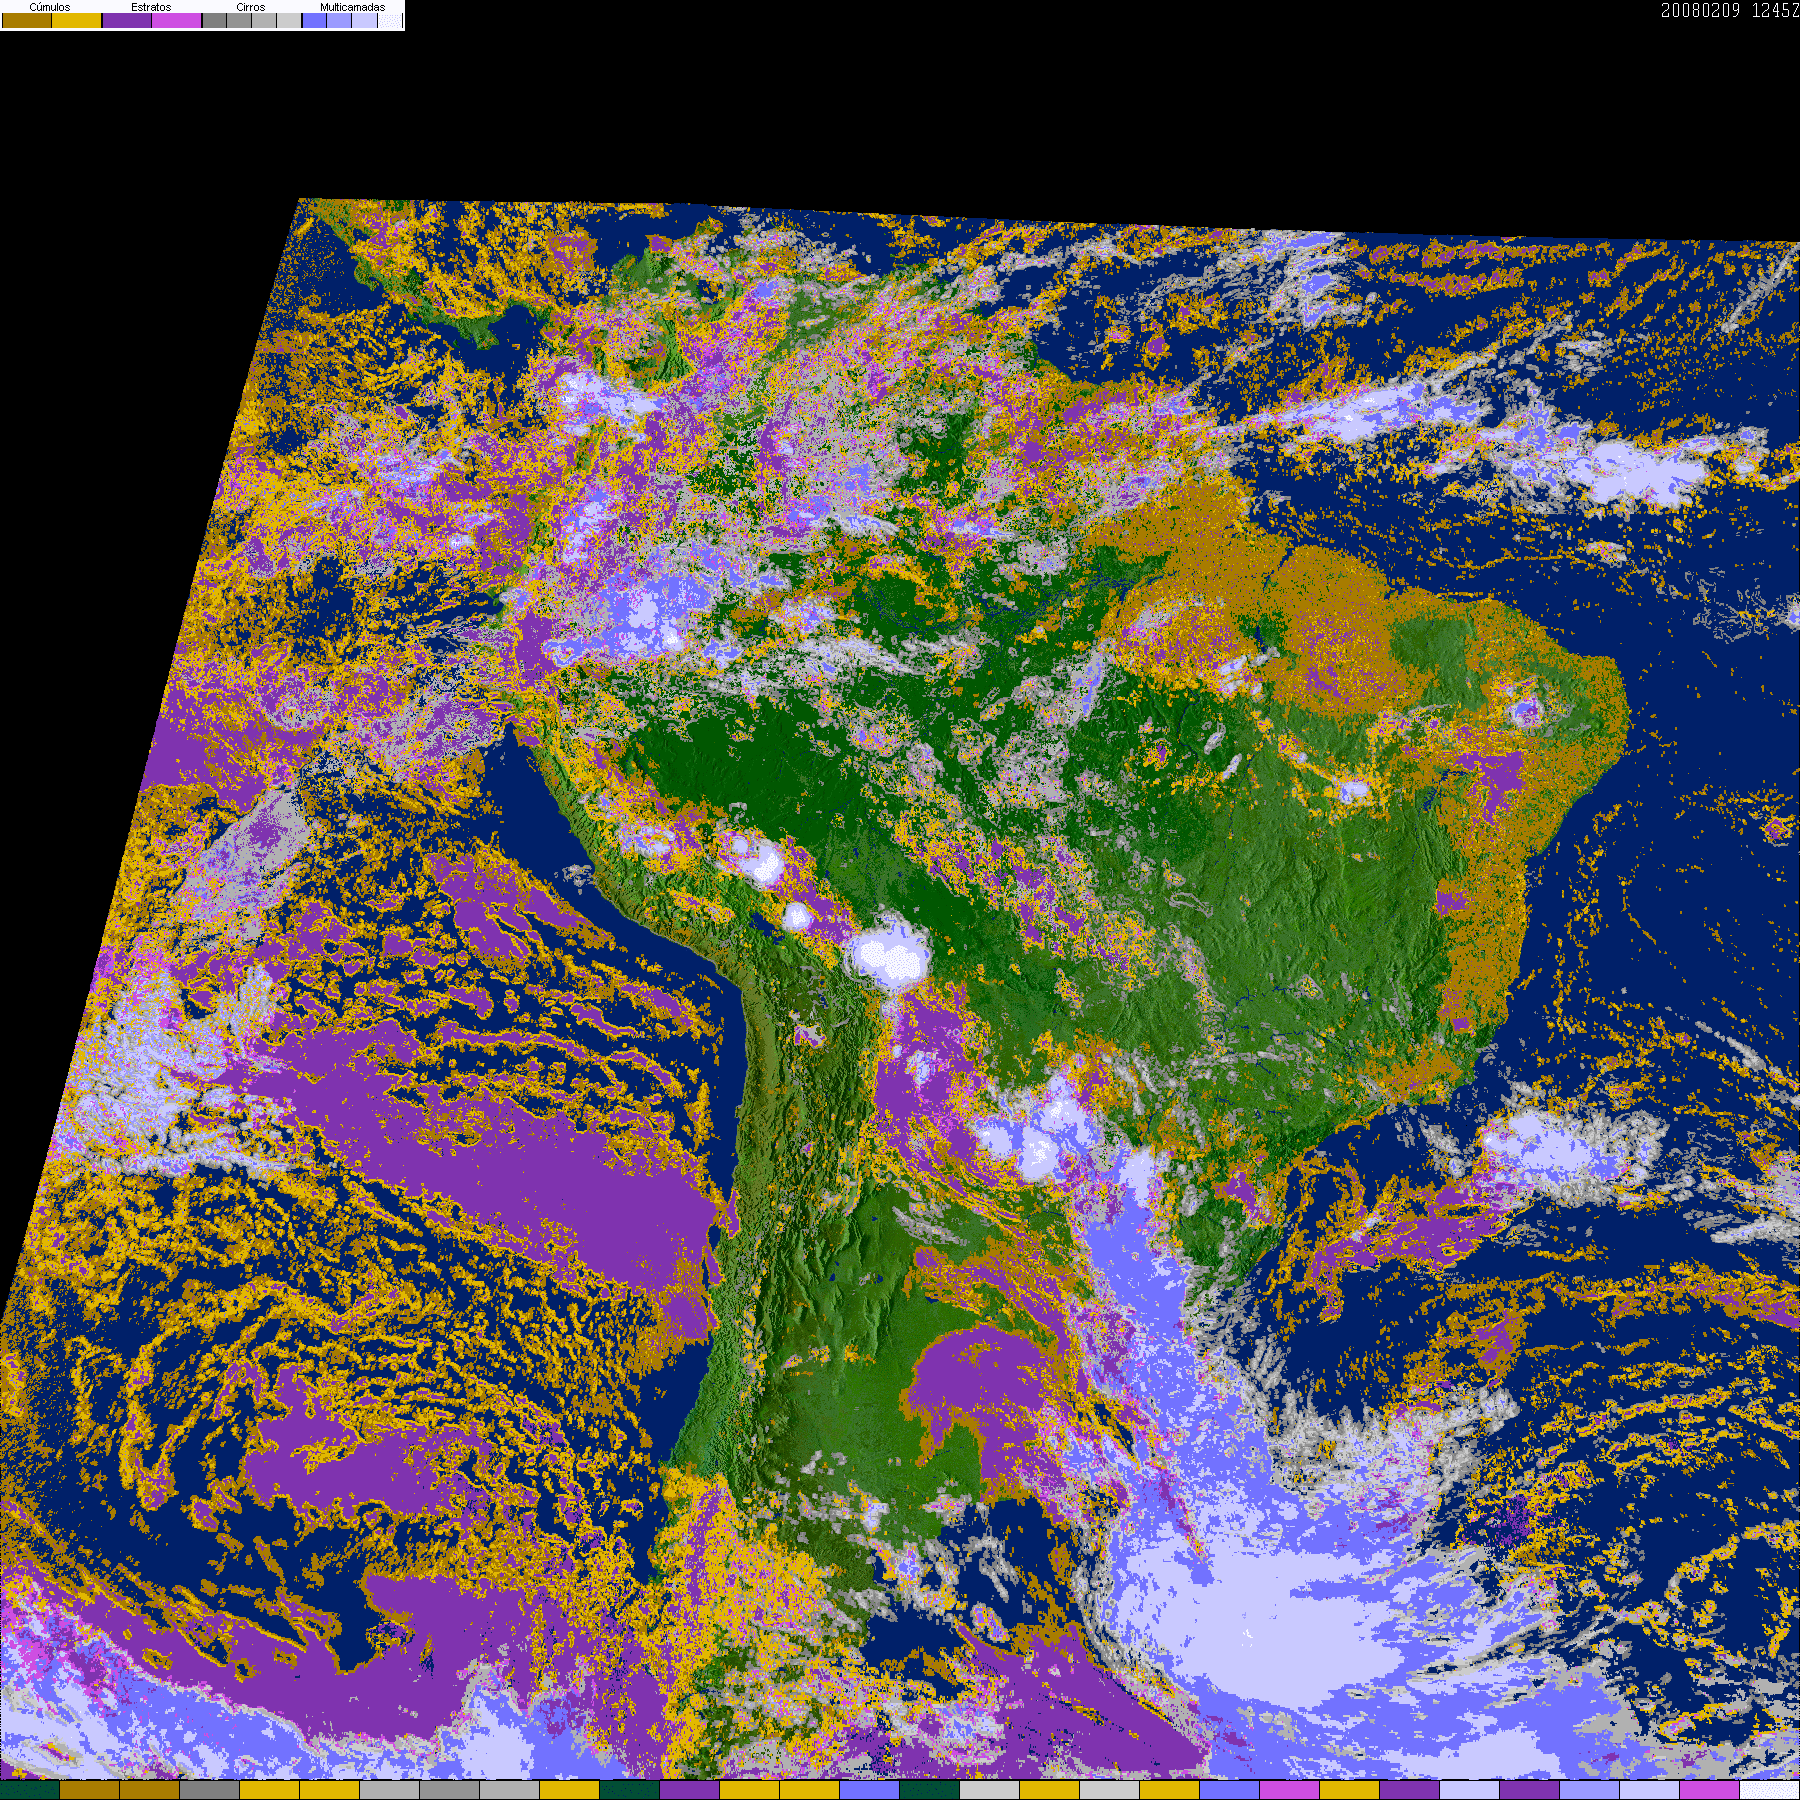This screenshot has width=1800, height=1800.
Task: Click the Multicamadas legend label
Action: (x=353, y=7)
